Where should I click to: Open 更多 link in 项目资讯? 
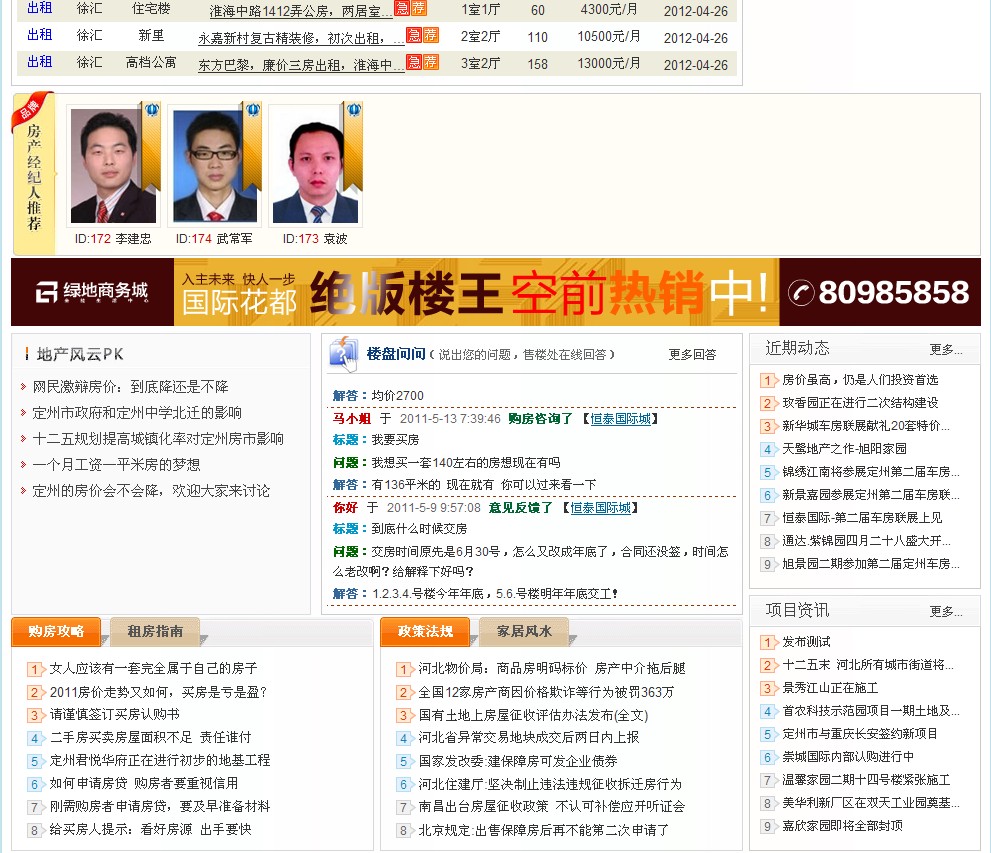(946, 611)
